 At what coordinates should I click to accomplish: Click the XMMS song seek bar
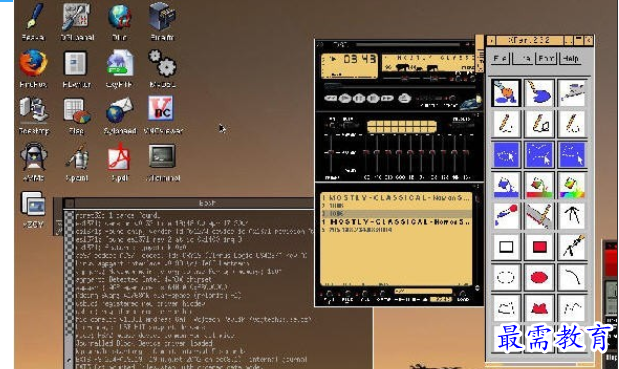coord(399,86)
